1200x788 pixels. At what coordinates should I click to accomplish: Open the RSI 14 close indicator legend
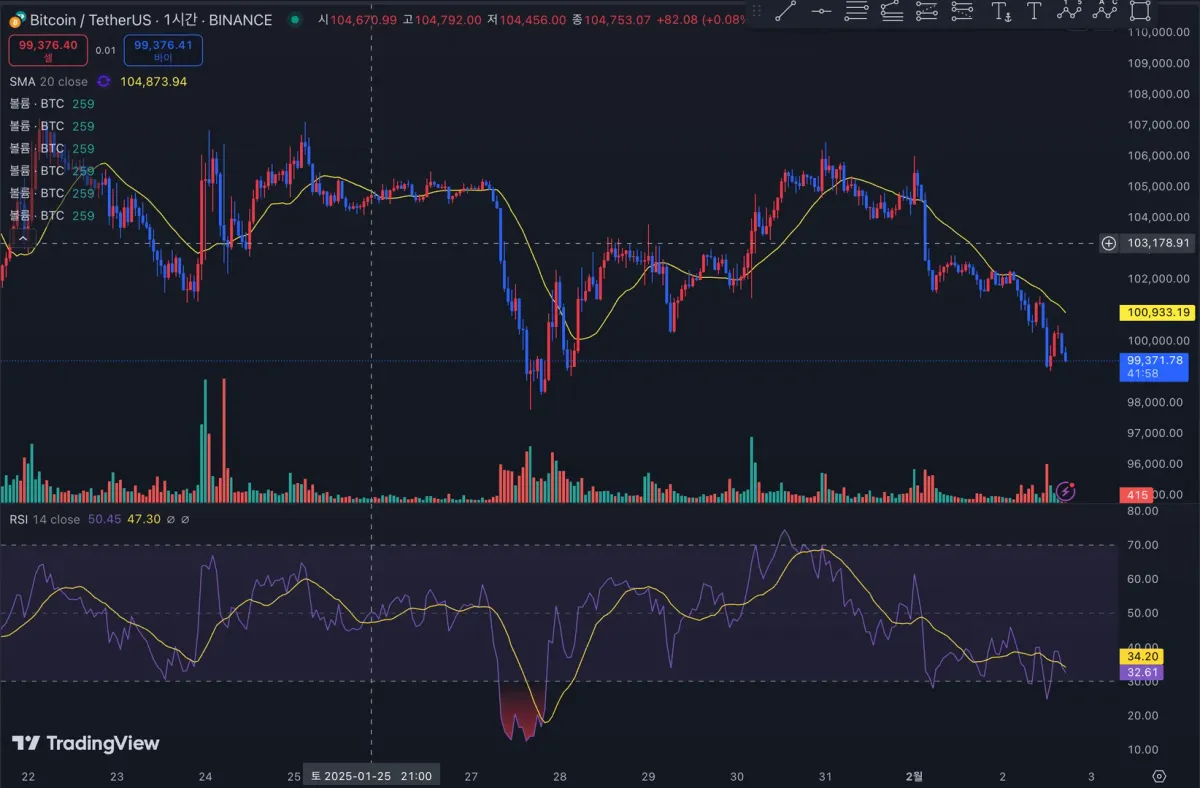pos(44,519)
